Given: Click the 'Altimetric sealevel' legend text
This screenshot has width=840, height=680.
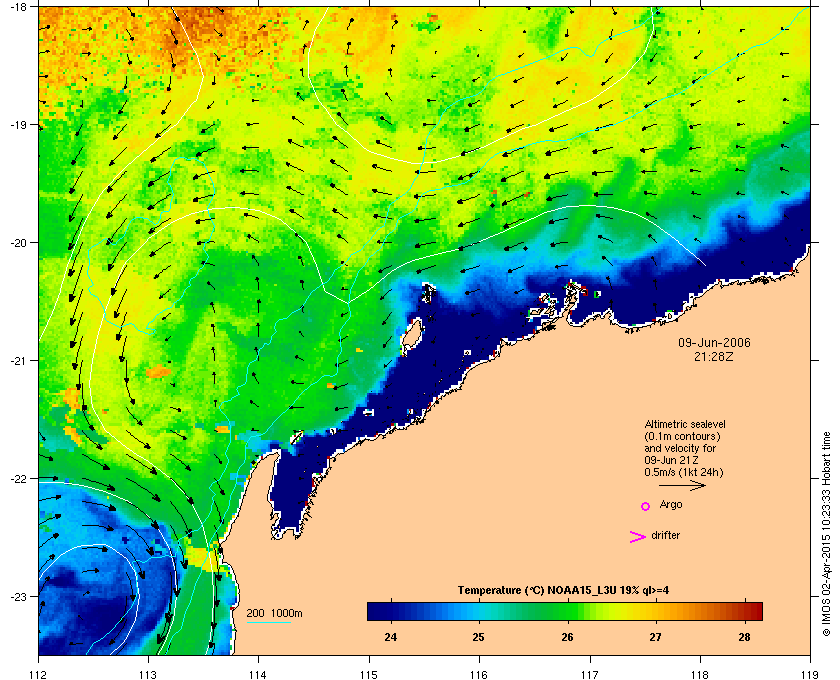Looking at the screenshot, I should coord(685,424).
